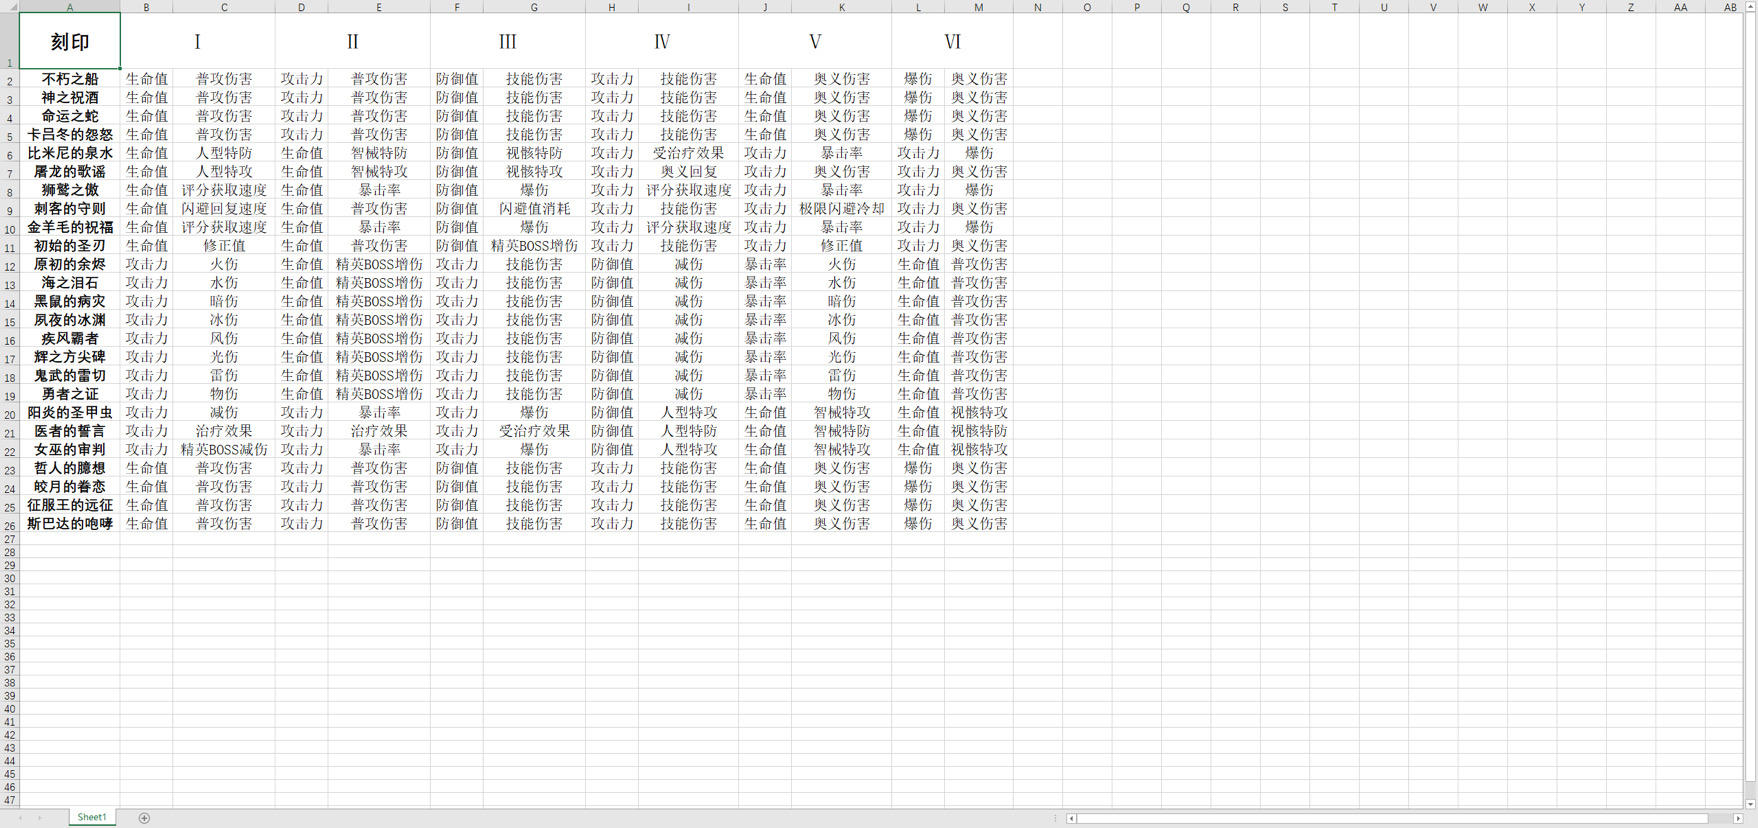Open the Sheet1 tab
The height and width of the screenshot is (828, 1758).
point(92,817)
